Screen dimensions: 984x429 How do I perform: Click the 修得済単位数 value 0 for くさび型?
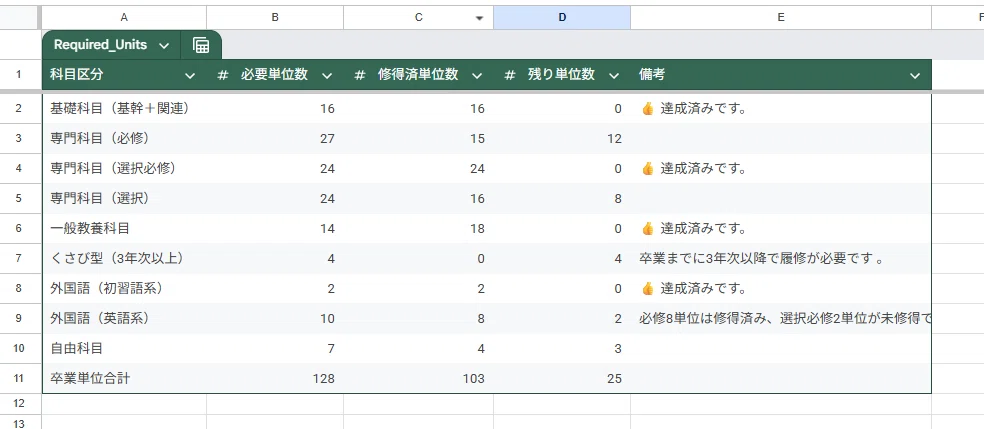click(x=481, y=258)
